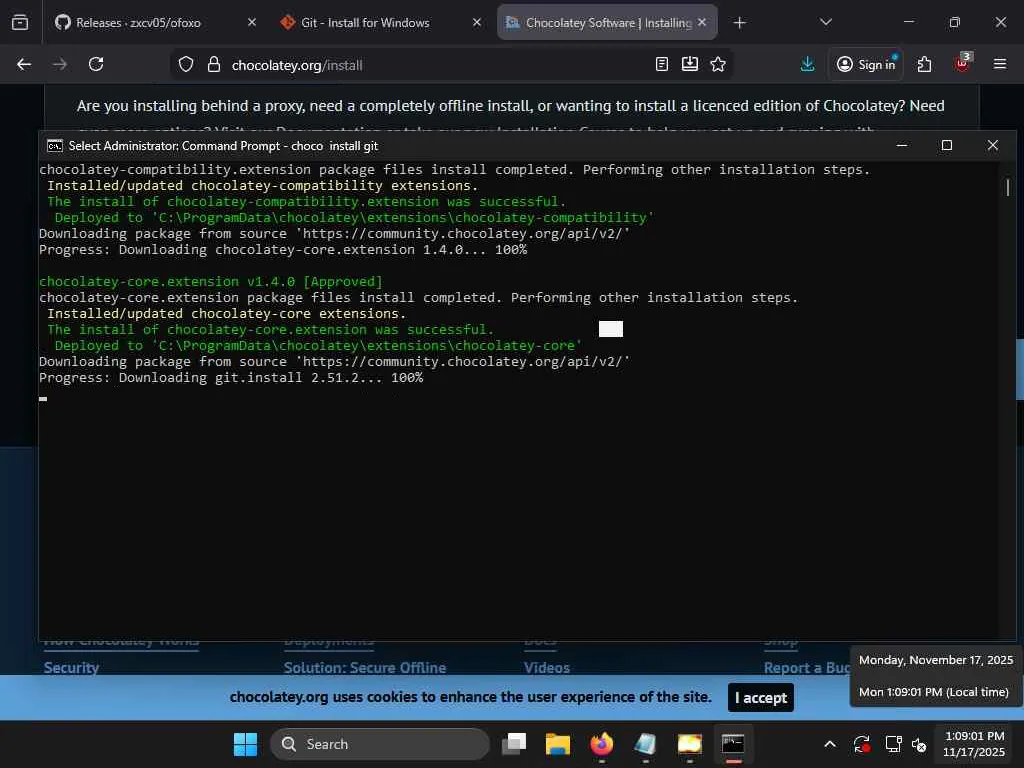1024x768 pixels.
Task: Open the yellow image app in taskbar
Action: (x=690, y=744)
